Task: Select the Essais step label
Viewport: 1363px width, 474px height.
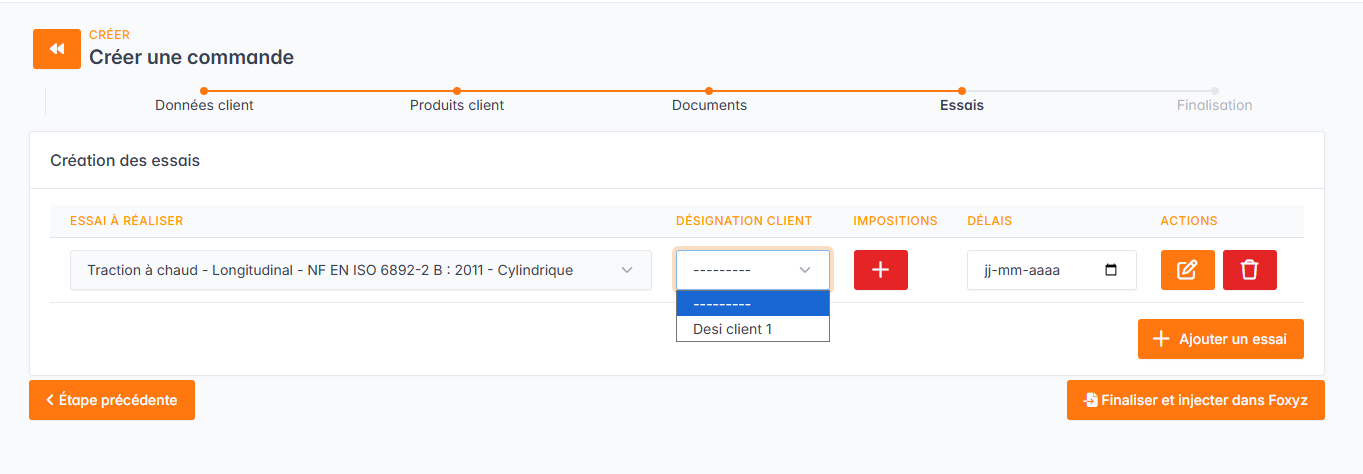Action: [961, 105]
